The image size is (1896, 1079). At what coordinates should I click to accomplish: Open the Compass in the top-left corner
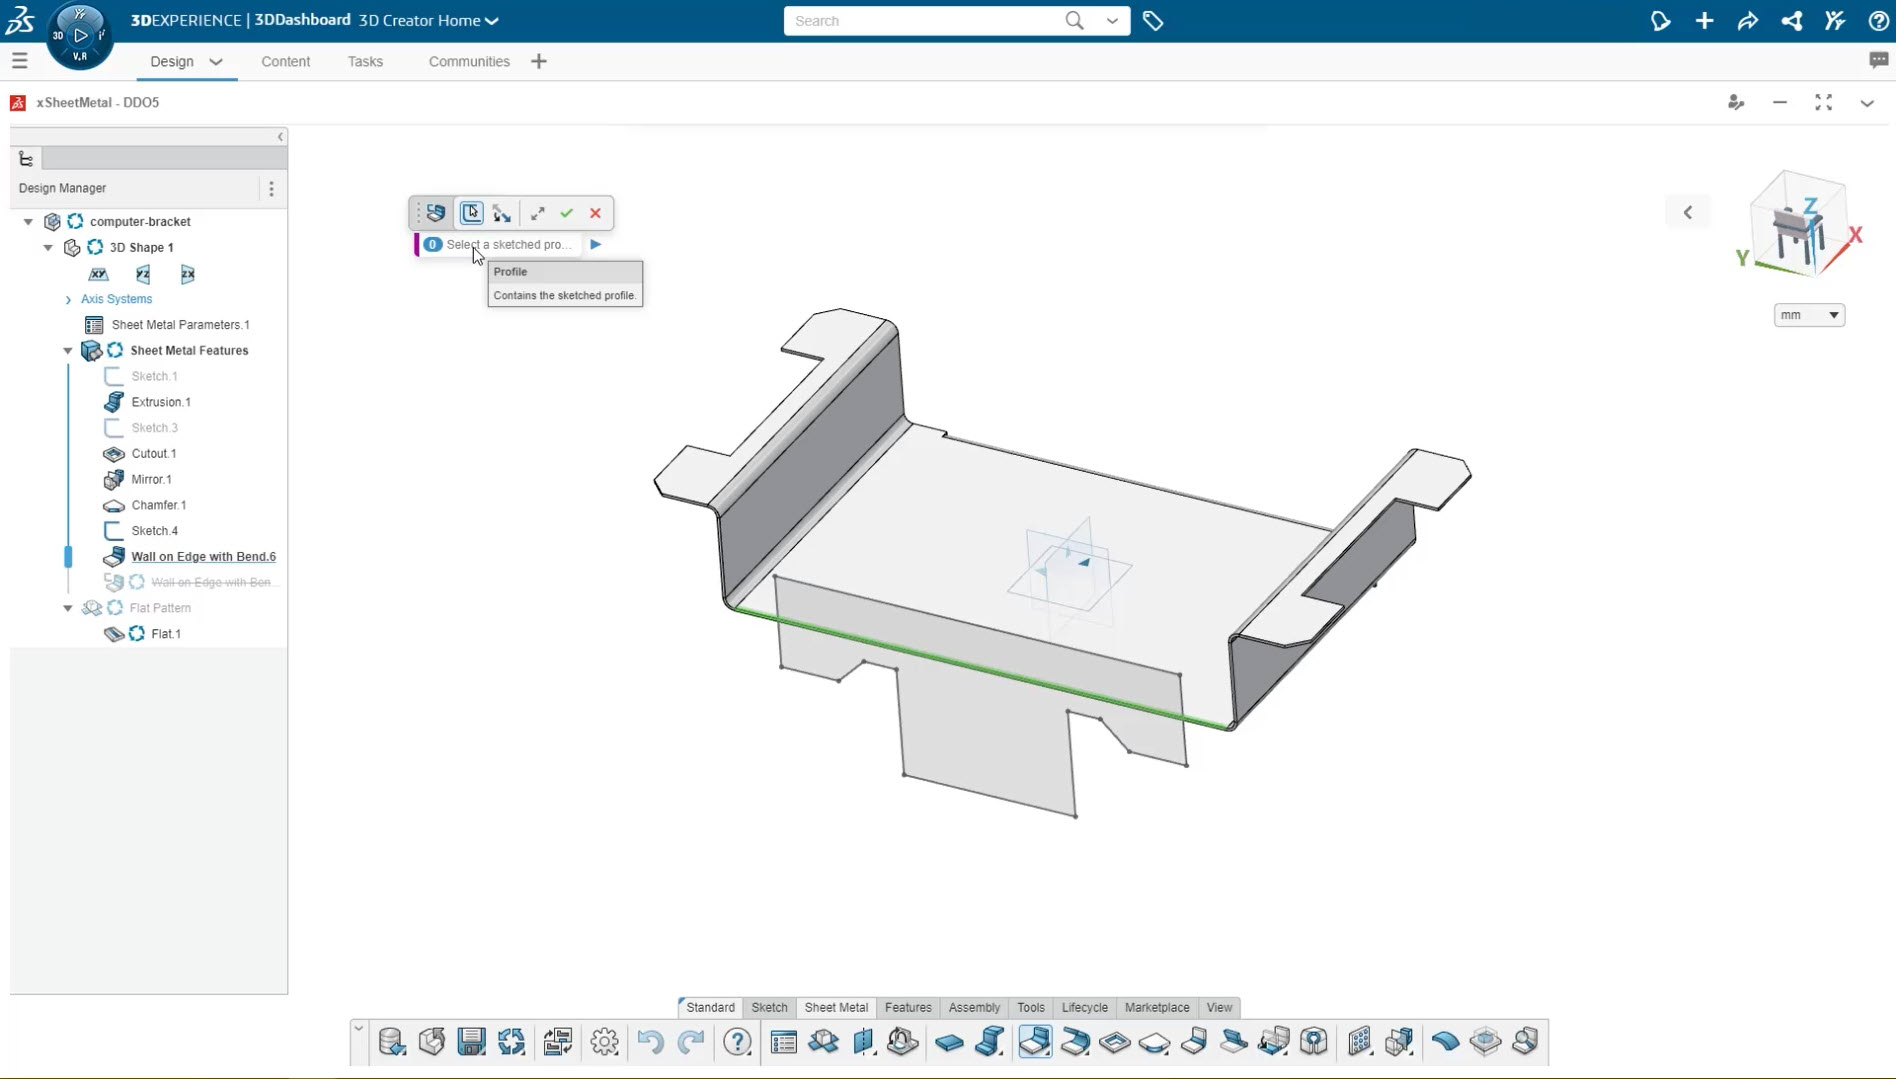(80, 36)
